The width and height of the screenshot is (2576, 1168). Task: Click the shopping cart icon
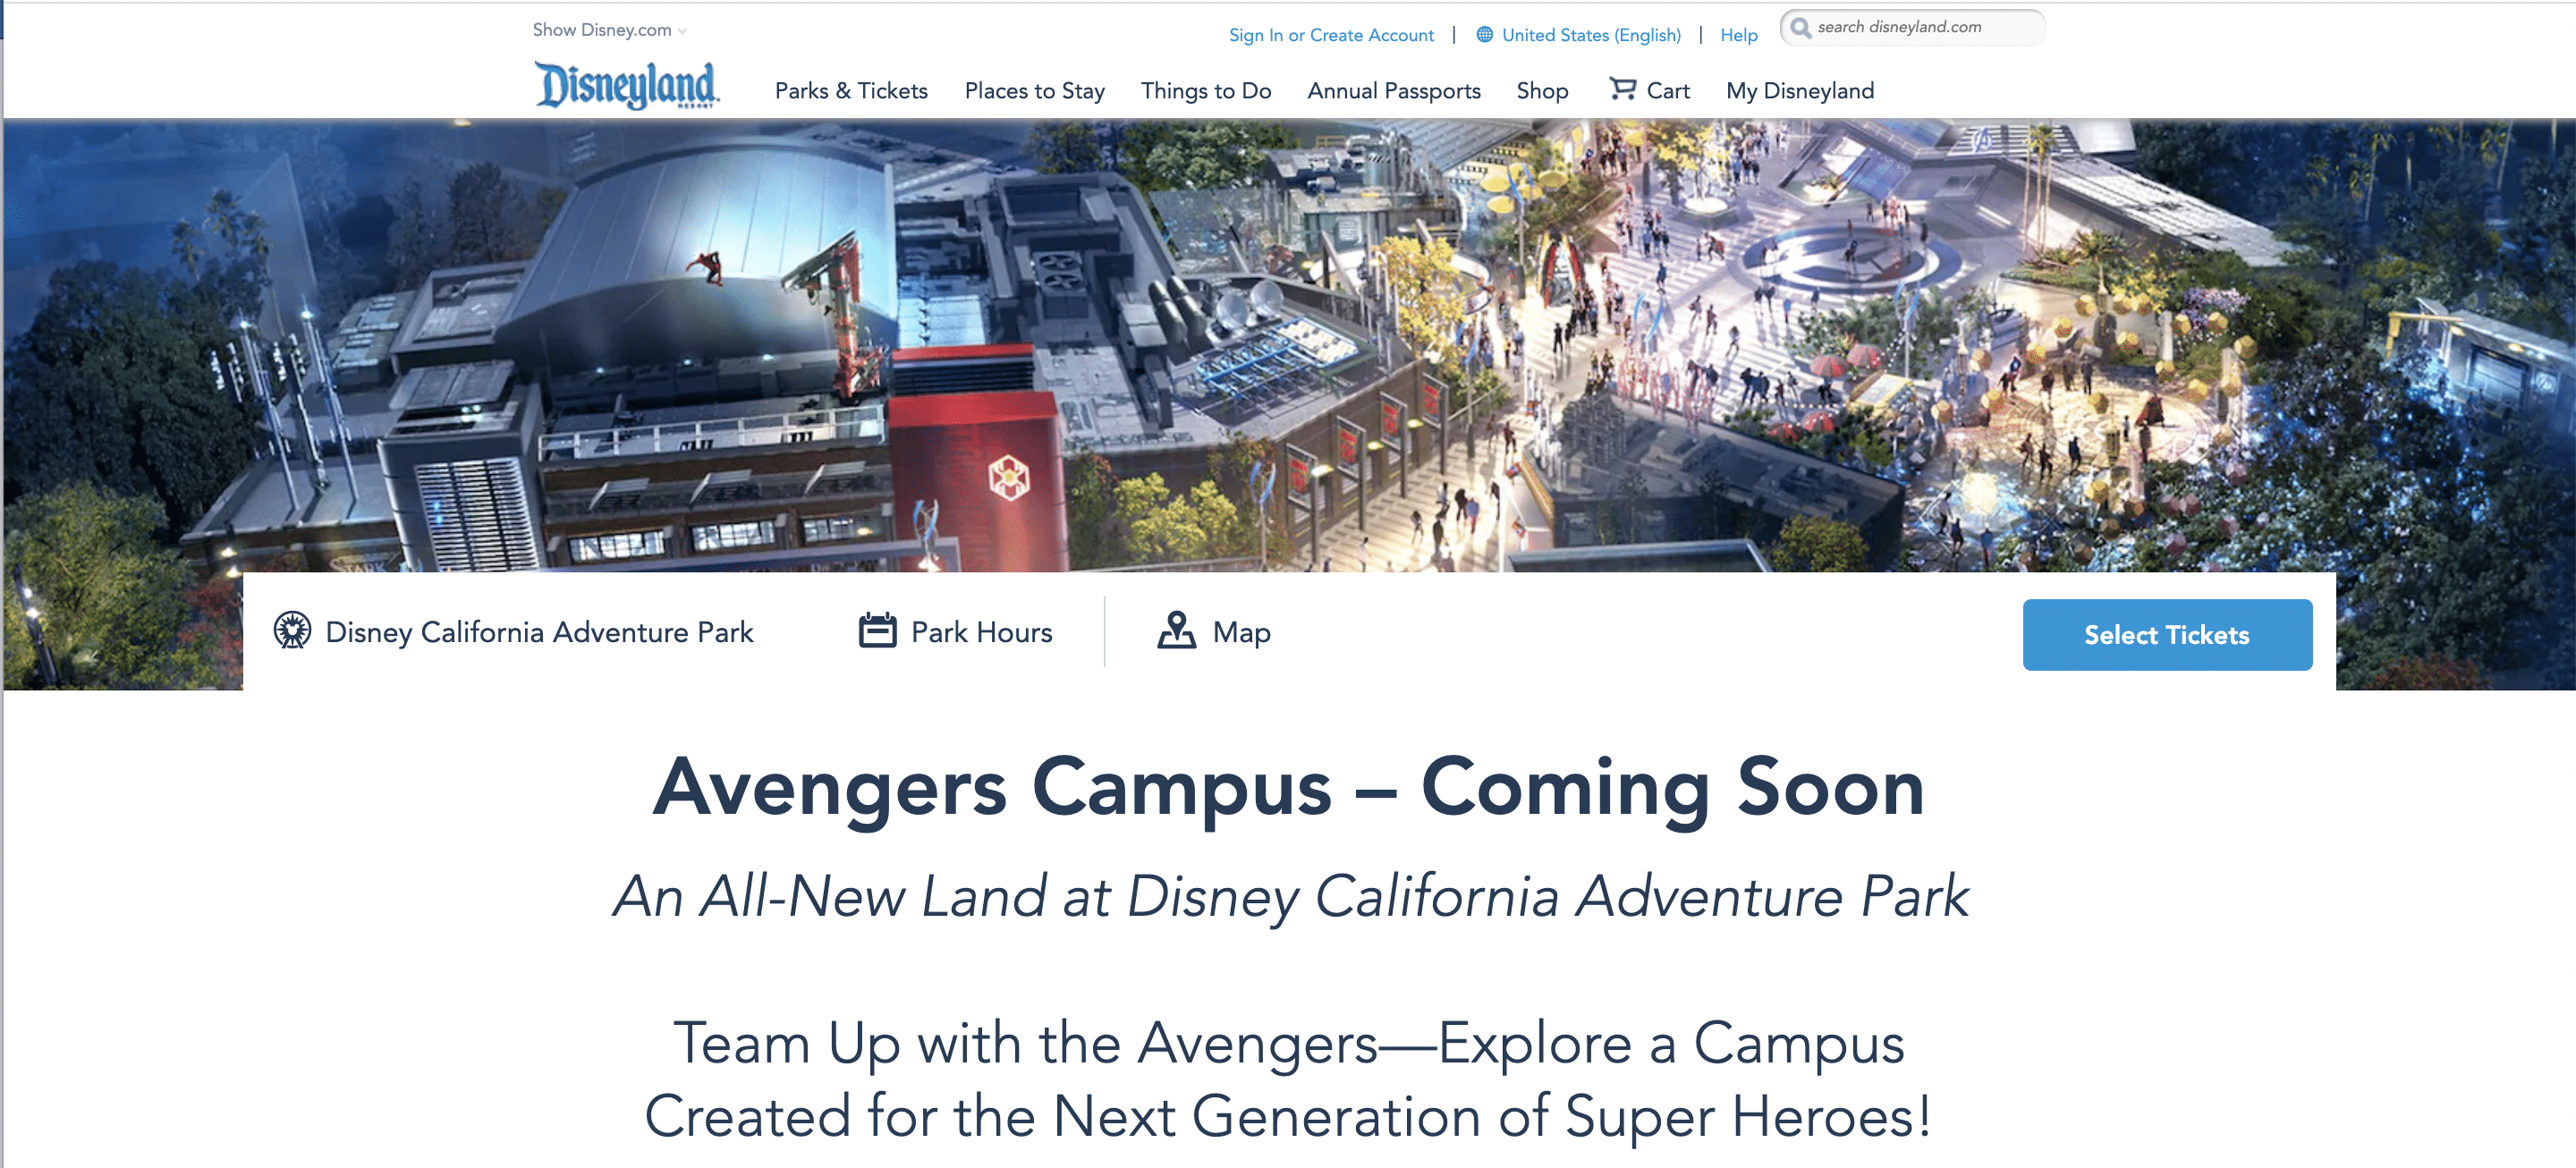(1622, 89)
